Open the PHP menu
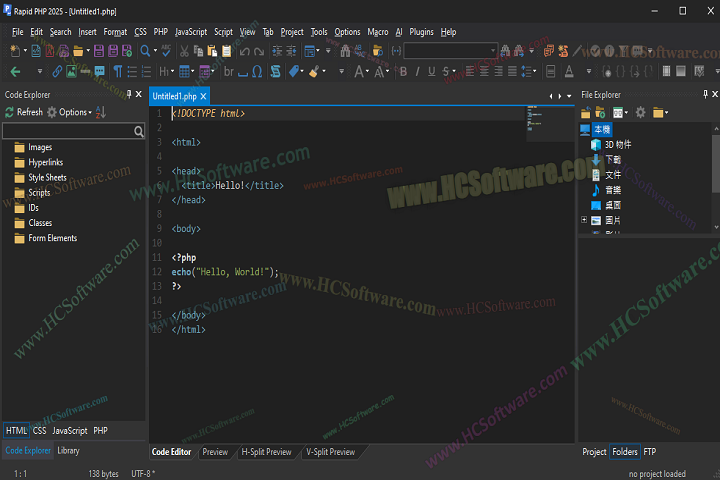Image resolution: width=720 pixels, height=480 pixels. (161, 32)
